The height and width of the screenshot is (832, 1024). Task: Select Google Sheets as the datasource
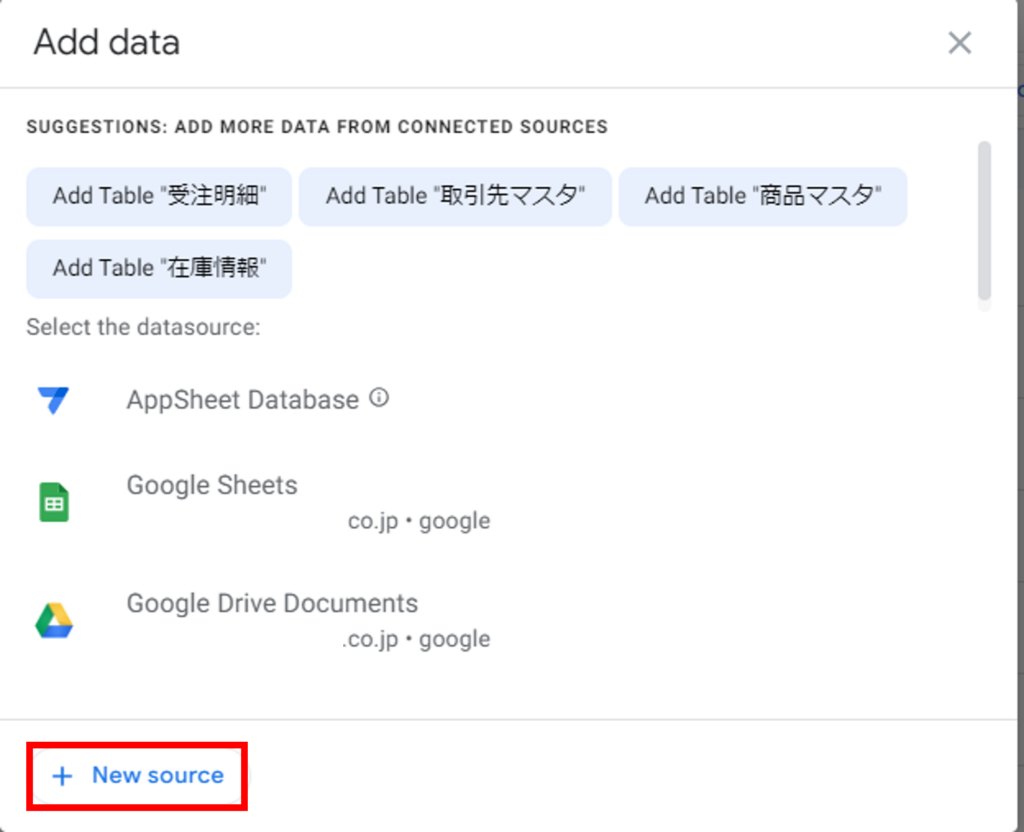[x=211, y=485]
